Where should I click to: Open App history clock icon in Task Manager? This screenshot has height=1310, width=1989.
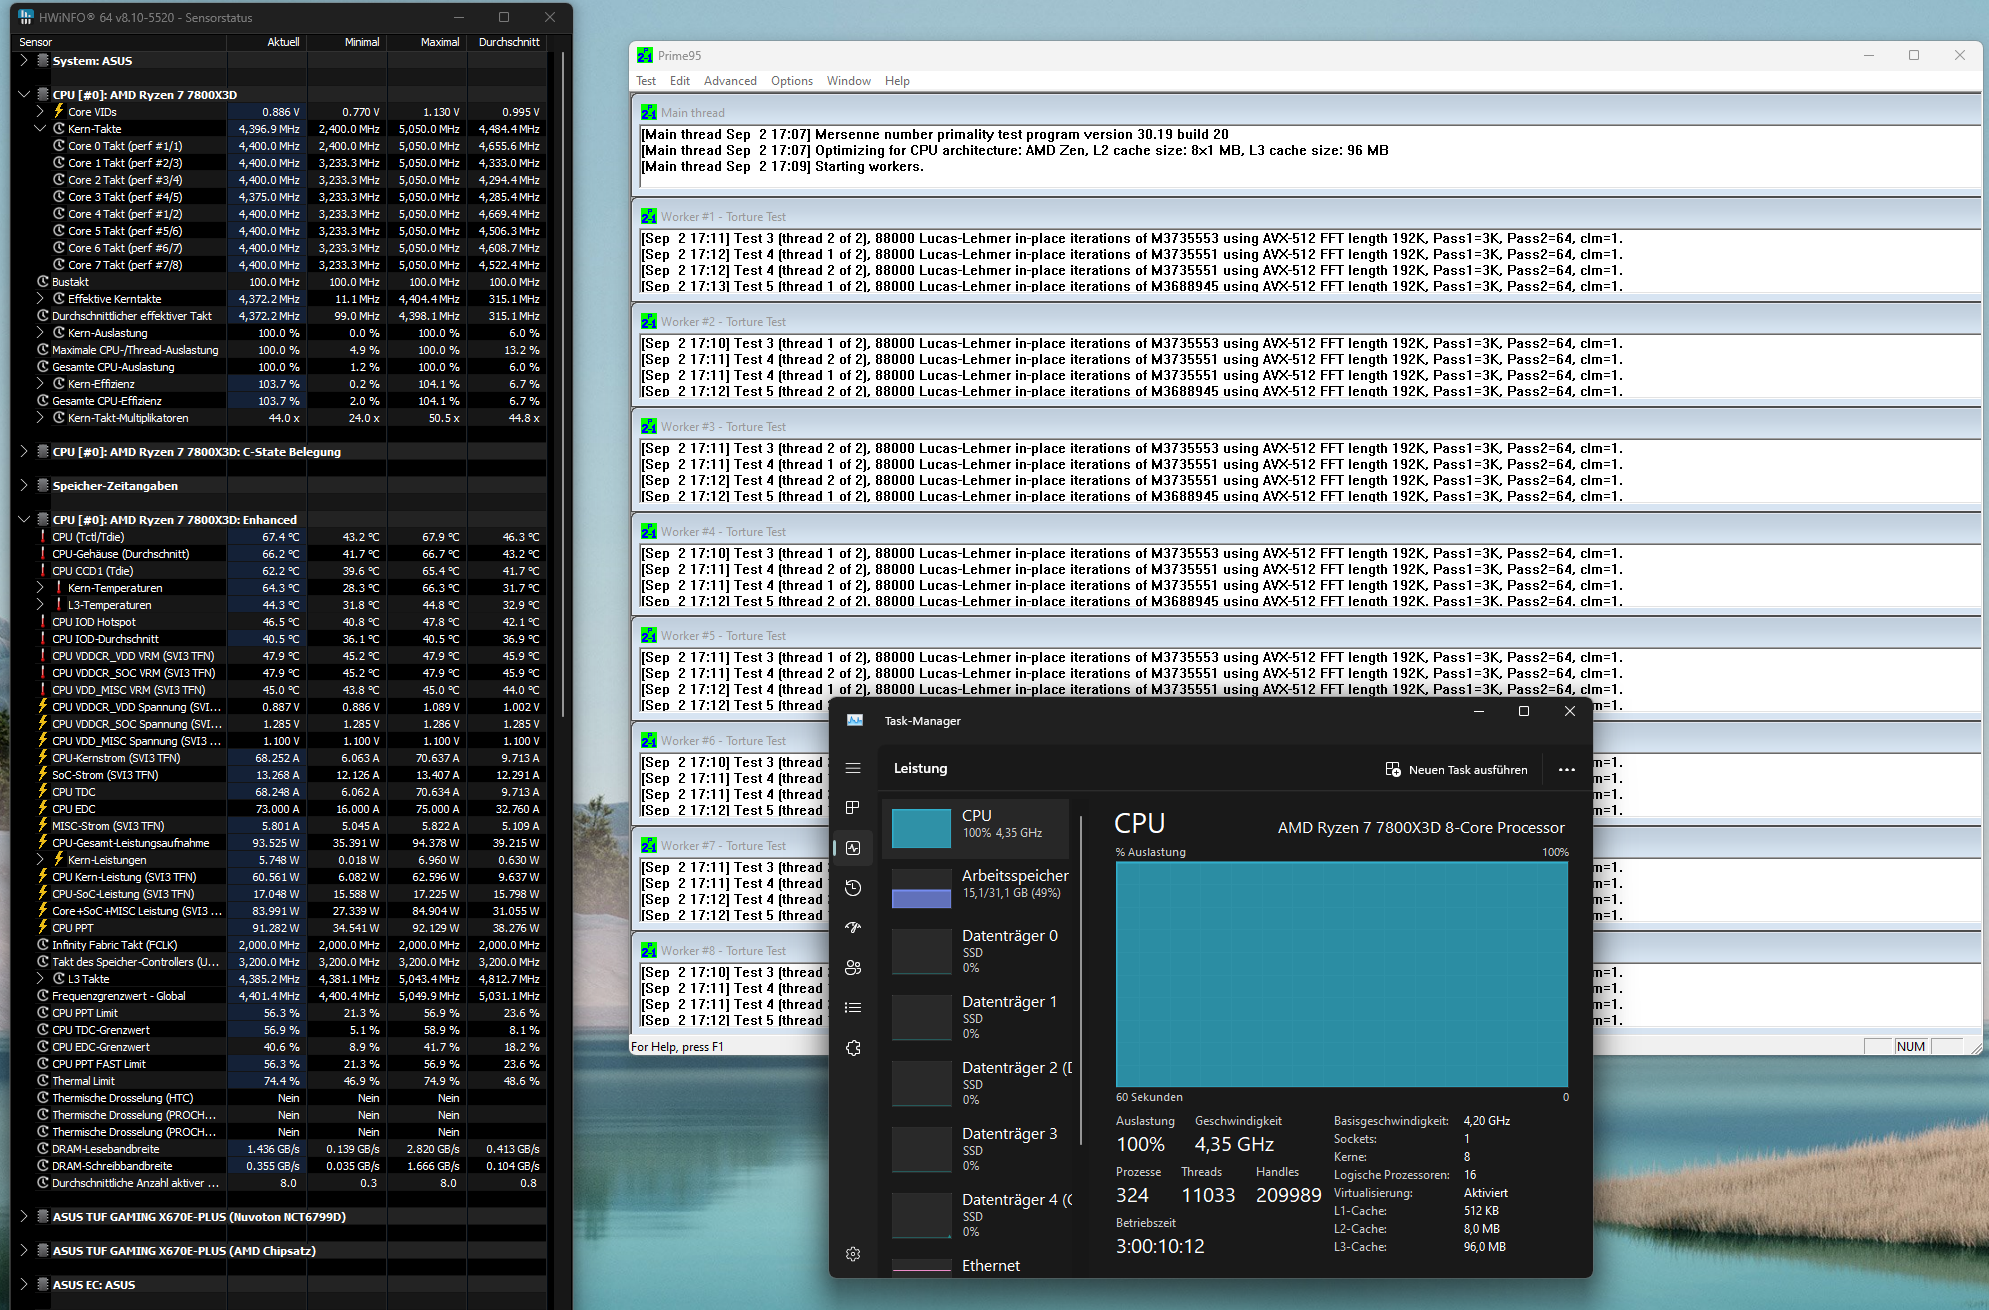coord(853,888)
